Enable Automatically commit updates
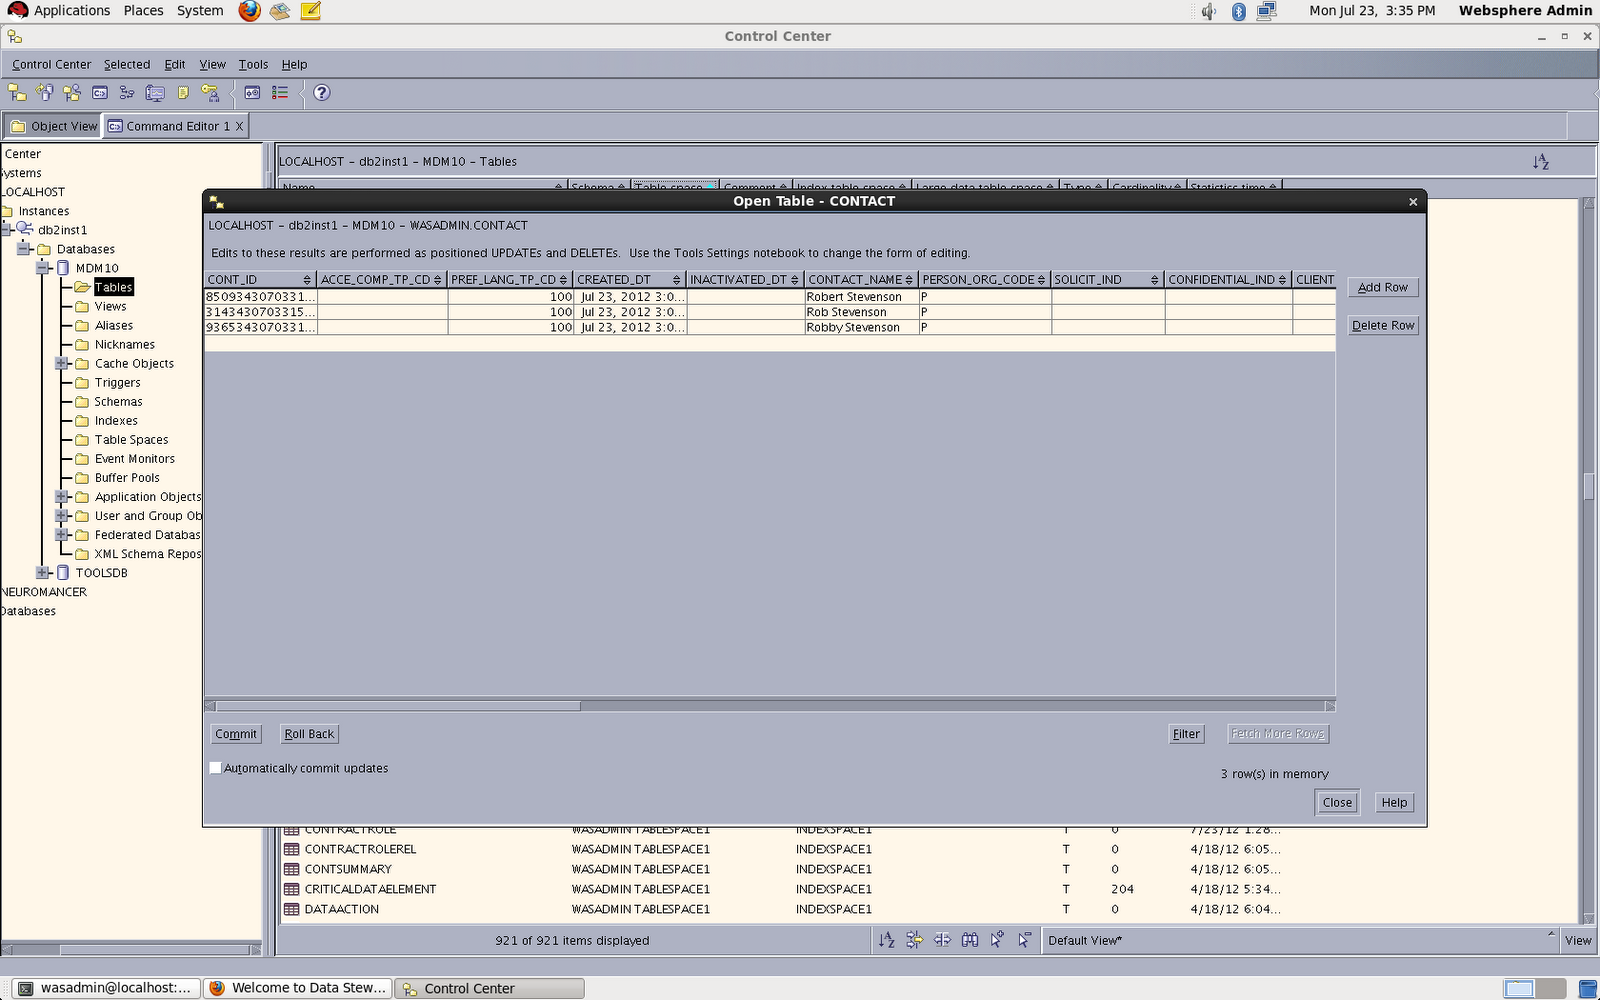This screenshot has height=1000, width=1600. click(x=215, y=767)
